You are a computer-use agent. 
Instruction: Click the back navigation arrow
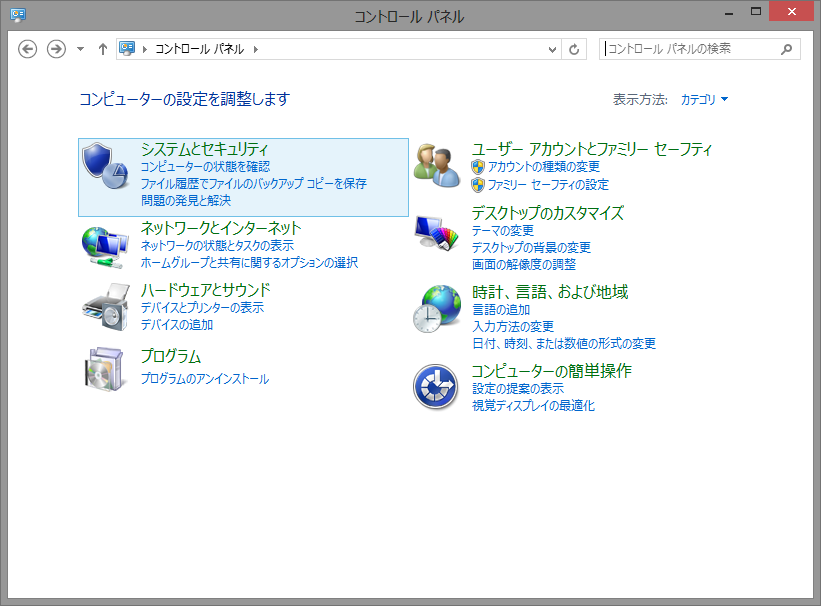tap(27, 49)
